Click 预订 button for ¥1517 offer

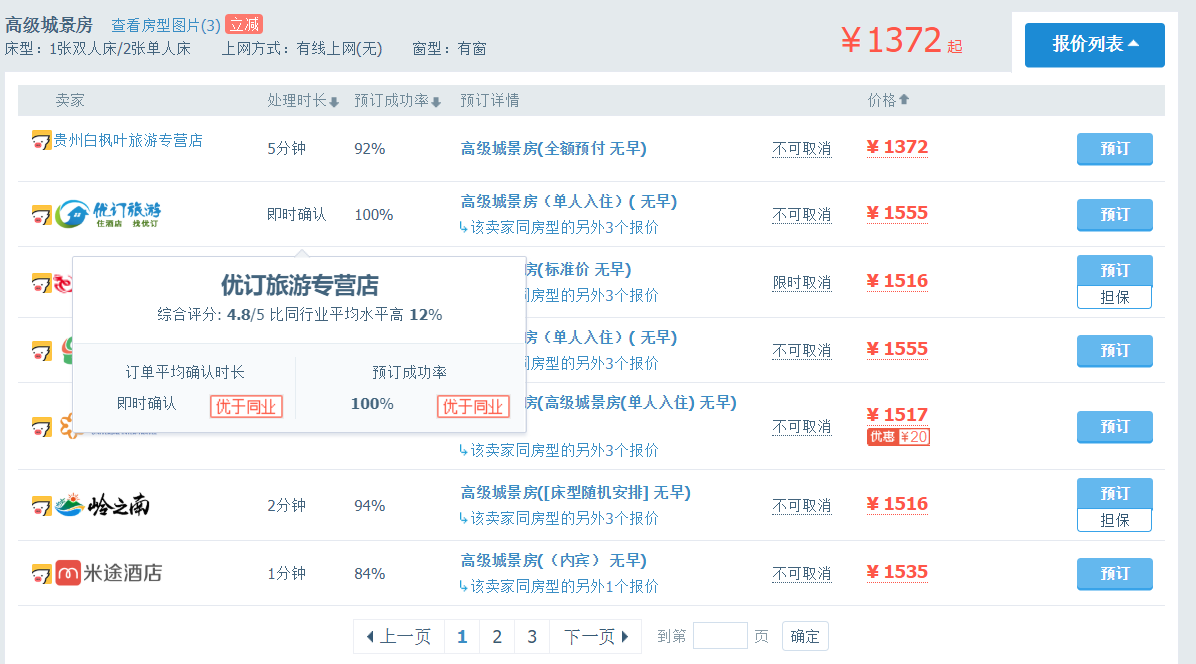click(1114, 426)
